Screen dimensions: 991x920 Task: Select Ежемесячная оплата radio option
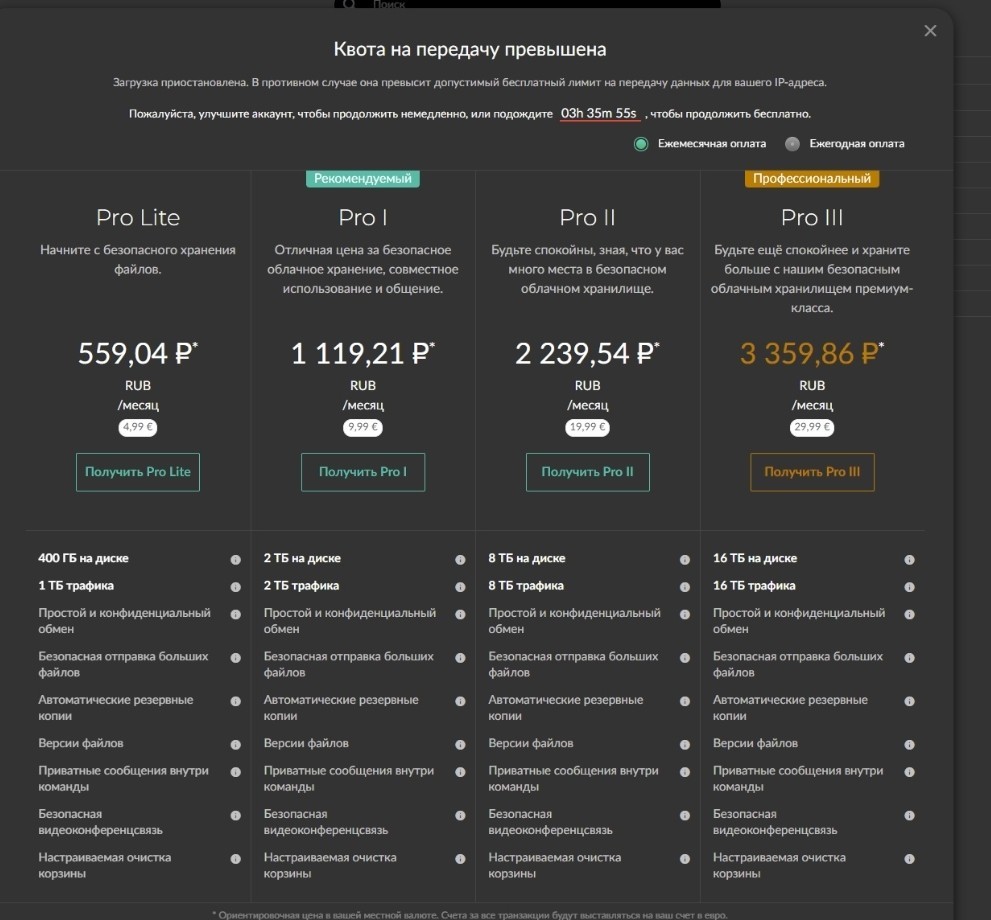[641, 144]
